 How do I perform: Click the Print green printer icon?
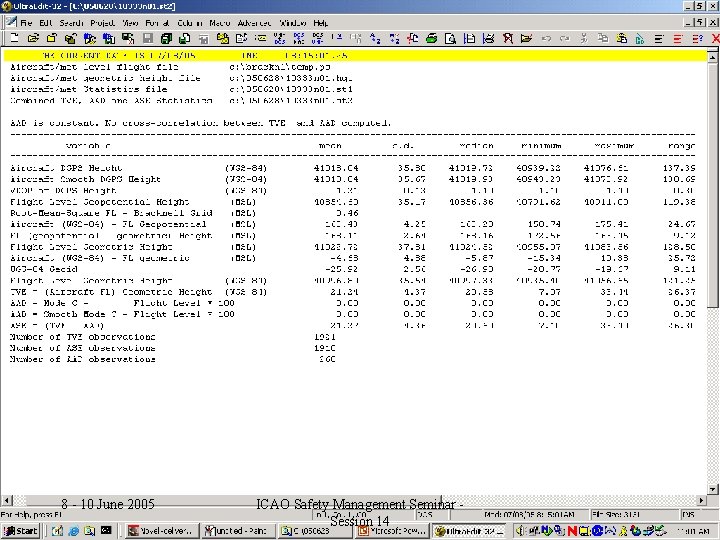click(431, 39)
